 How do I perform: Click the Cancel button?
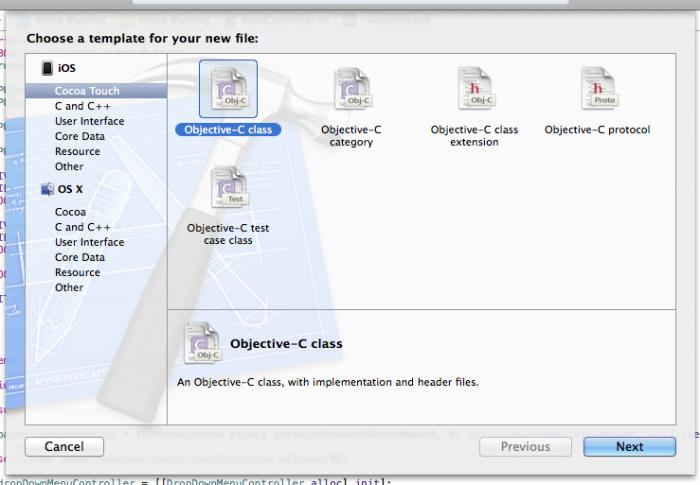tap(64, 447)
